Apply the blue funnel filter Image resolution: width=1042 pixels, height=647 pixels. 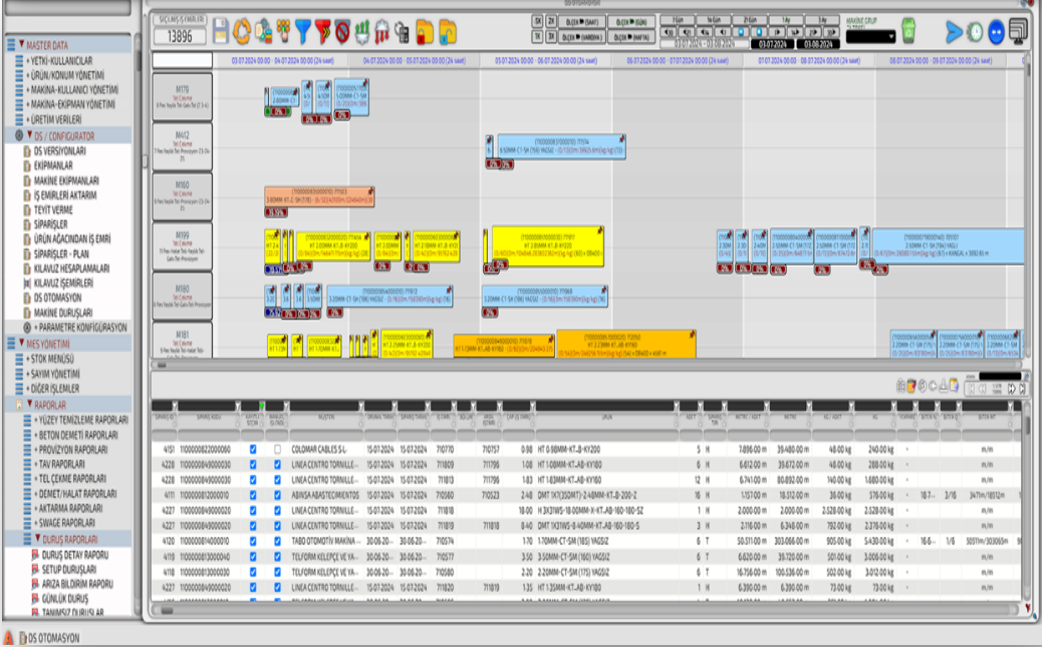[303, 32]
